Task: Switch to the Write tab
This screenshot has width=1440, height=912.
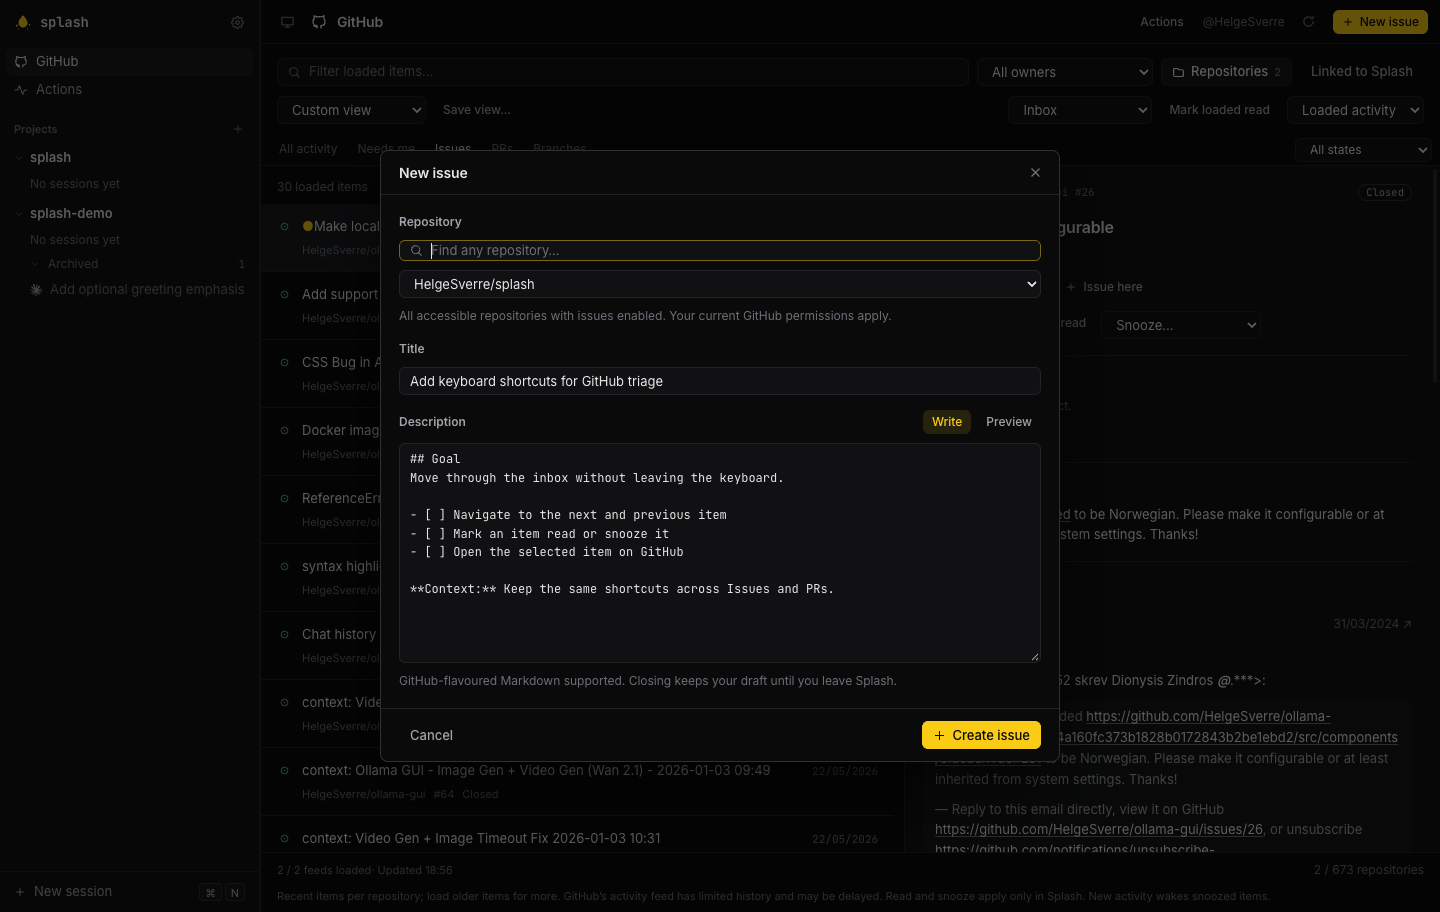Action: (x=947, y=422)
